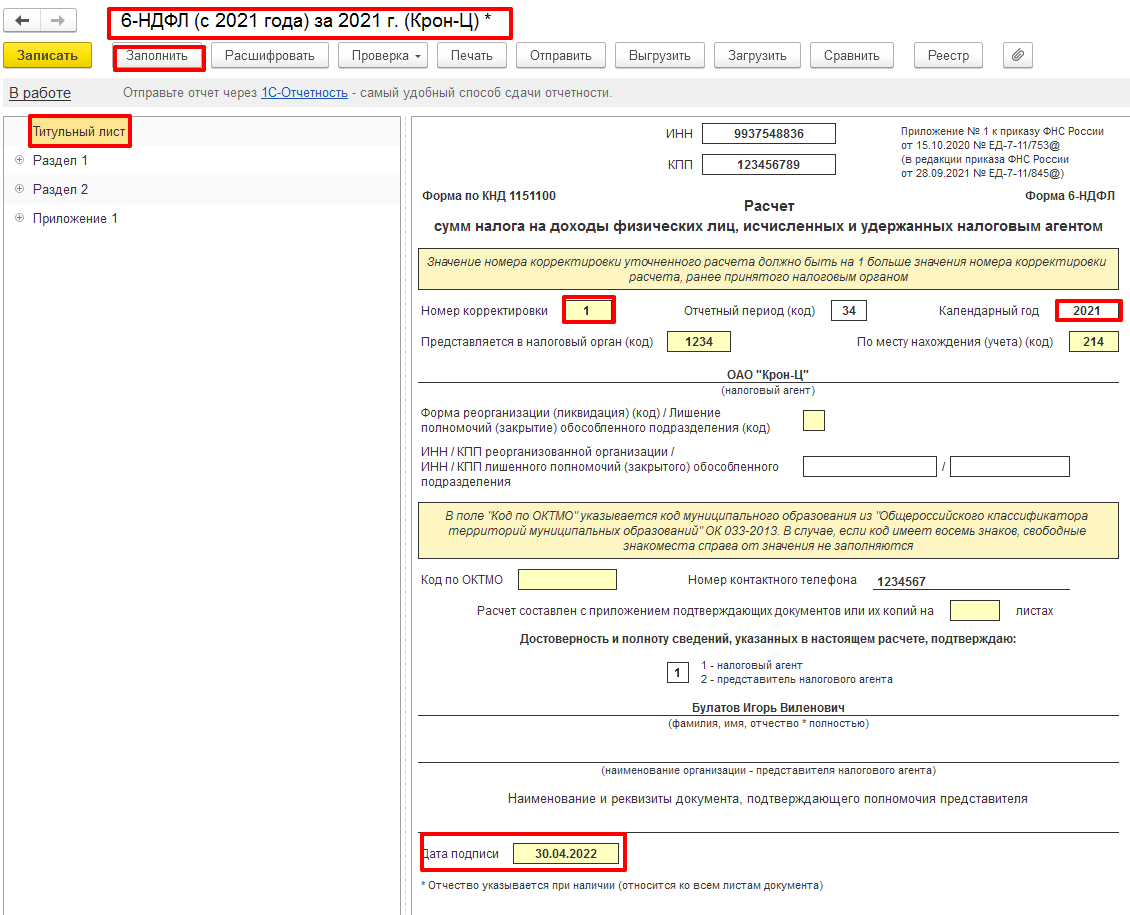Follow the 1С-Отчетность link
1130x915 pixels.
304,93
